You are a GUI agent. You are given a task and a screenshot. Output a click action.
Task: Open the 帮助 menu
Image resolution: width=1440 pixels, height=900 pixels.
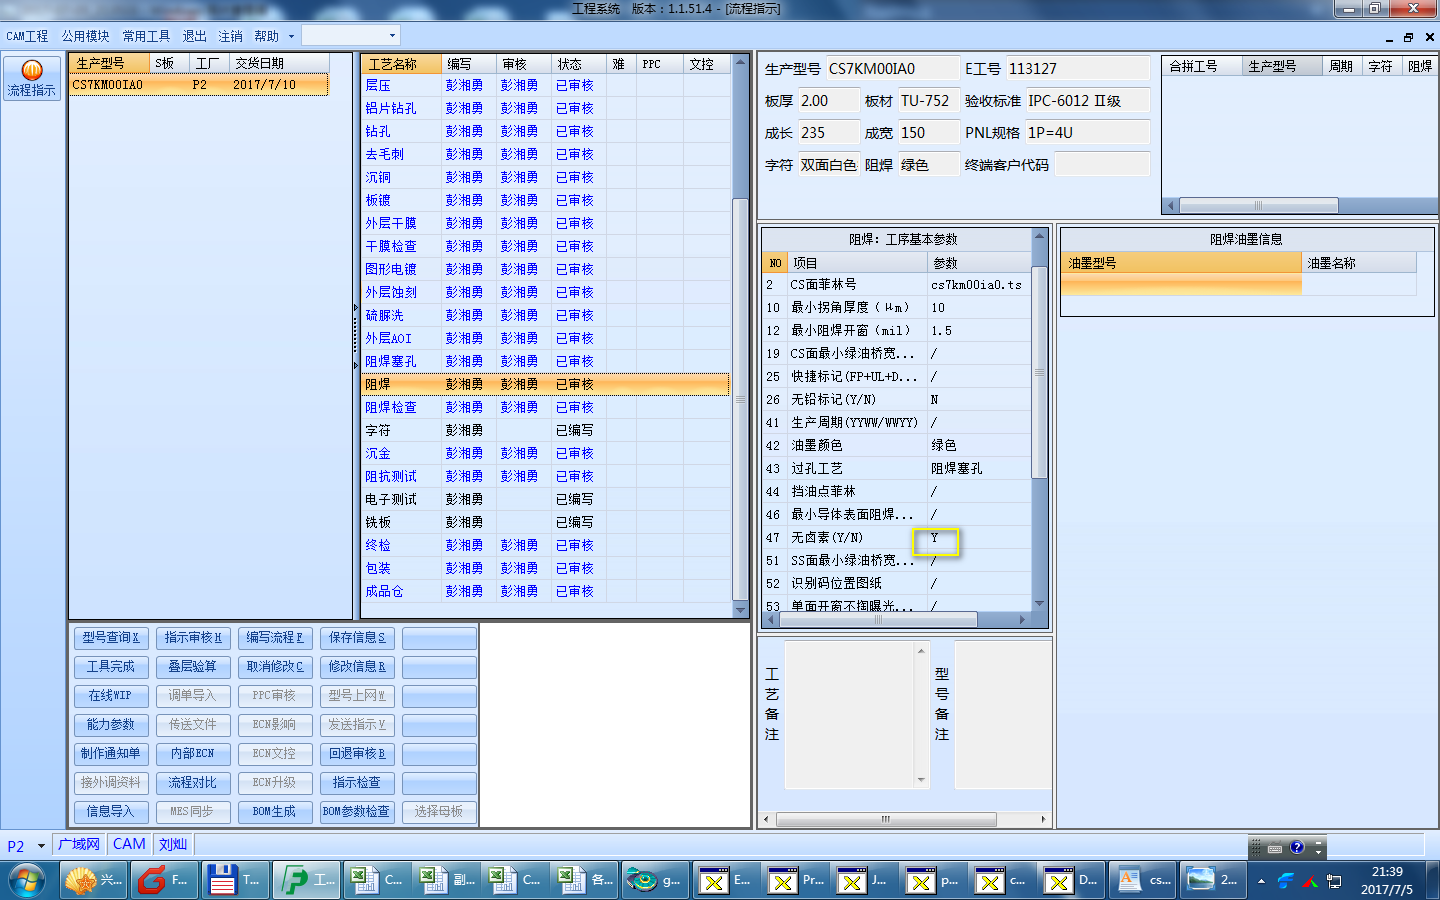click(x=266, y=36)
